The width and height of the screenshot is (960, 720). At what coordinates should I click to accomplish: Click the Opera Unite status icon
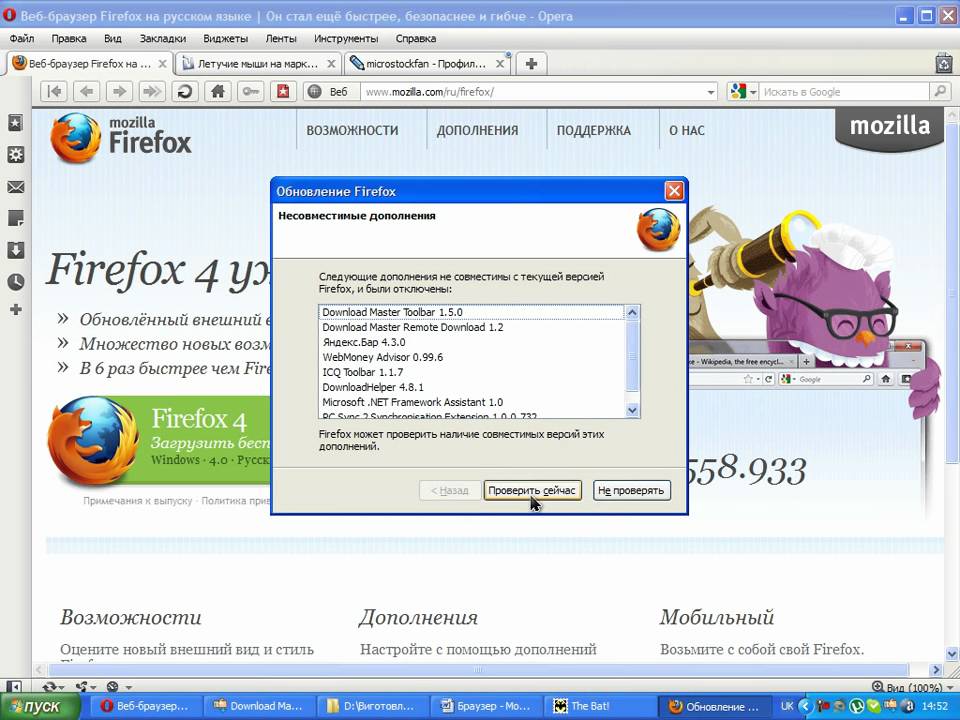point(85,687)
